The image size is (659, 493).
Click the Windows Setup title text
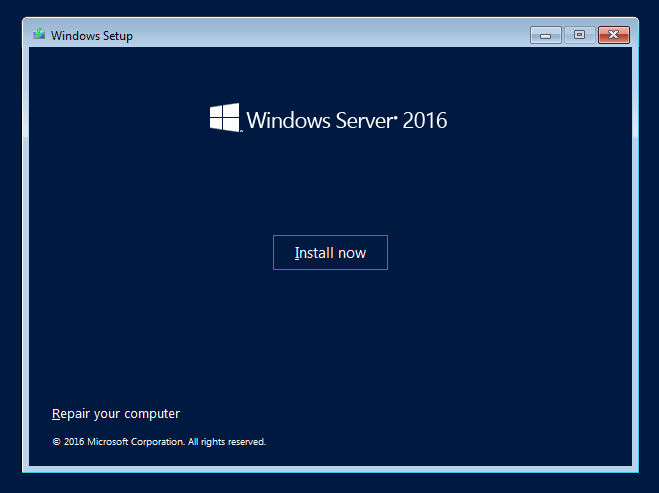(x=92, y=36)
